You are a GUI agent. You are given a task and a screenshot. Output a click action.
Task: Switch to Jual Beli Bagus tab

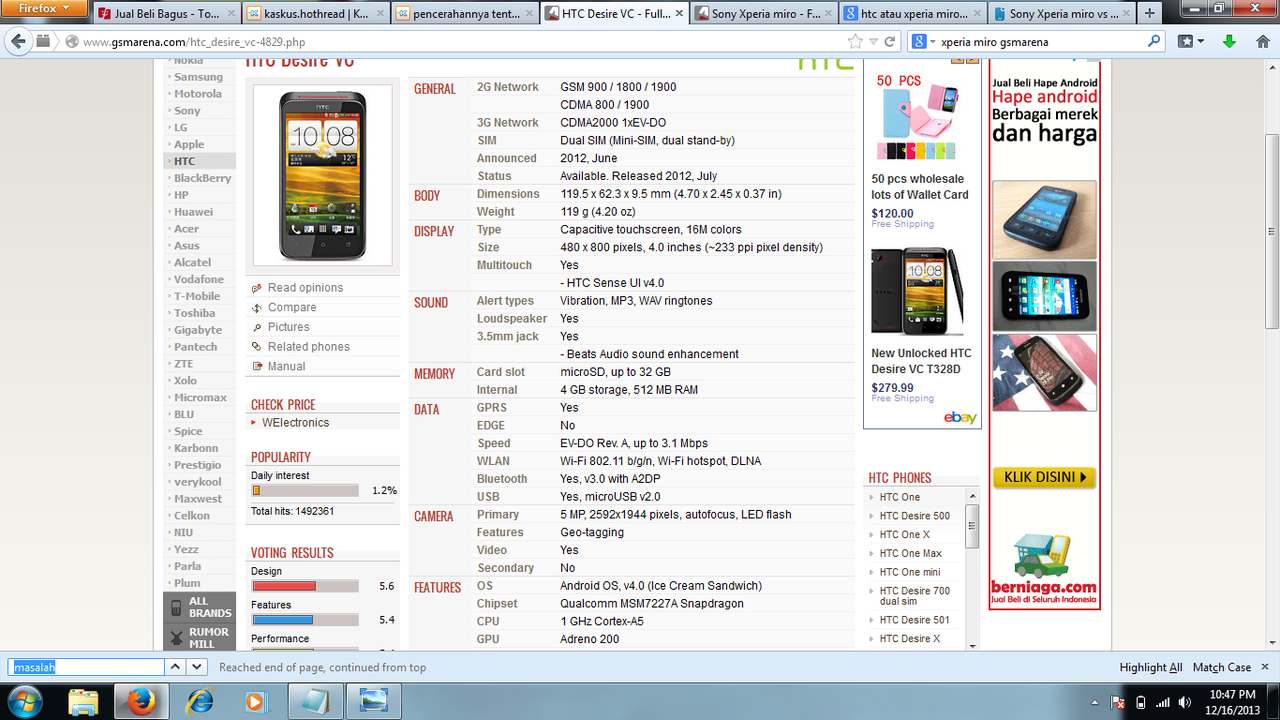tap(167, 14)
